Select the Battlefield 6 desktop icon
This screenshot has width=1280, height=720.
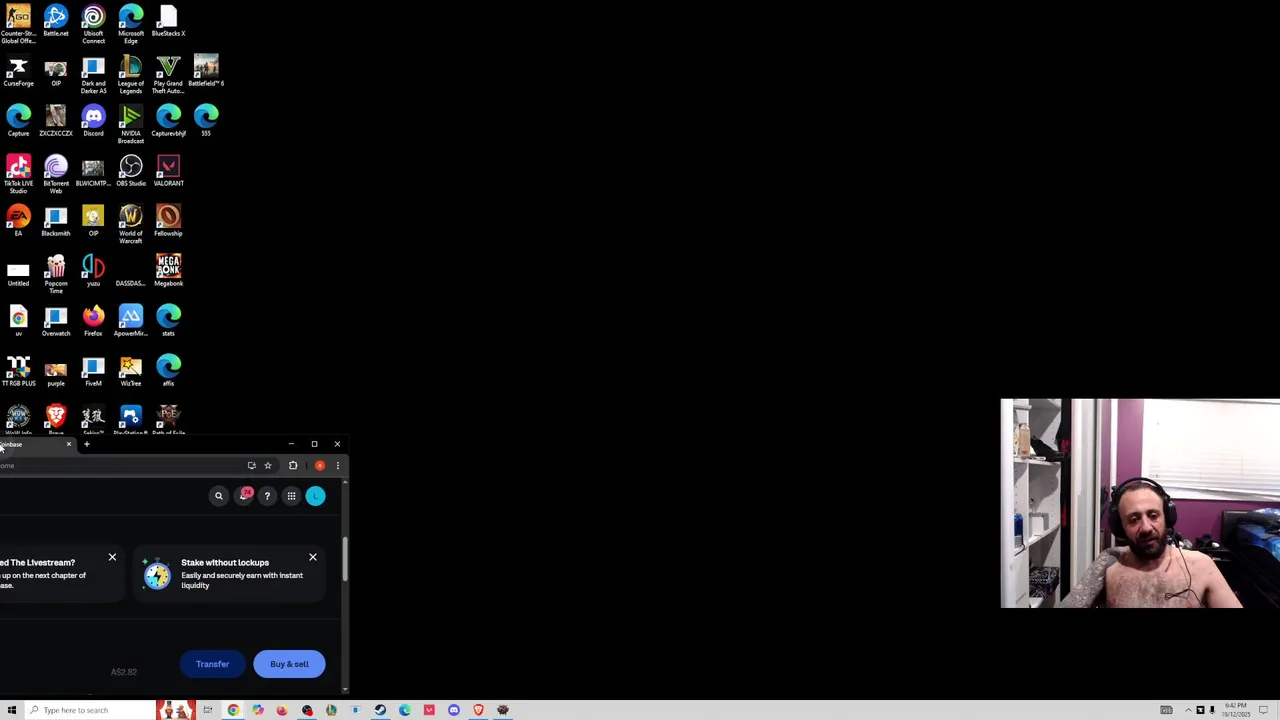(x=206, y=71)
